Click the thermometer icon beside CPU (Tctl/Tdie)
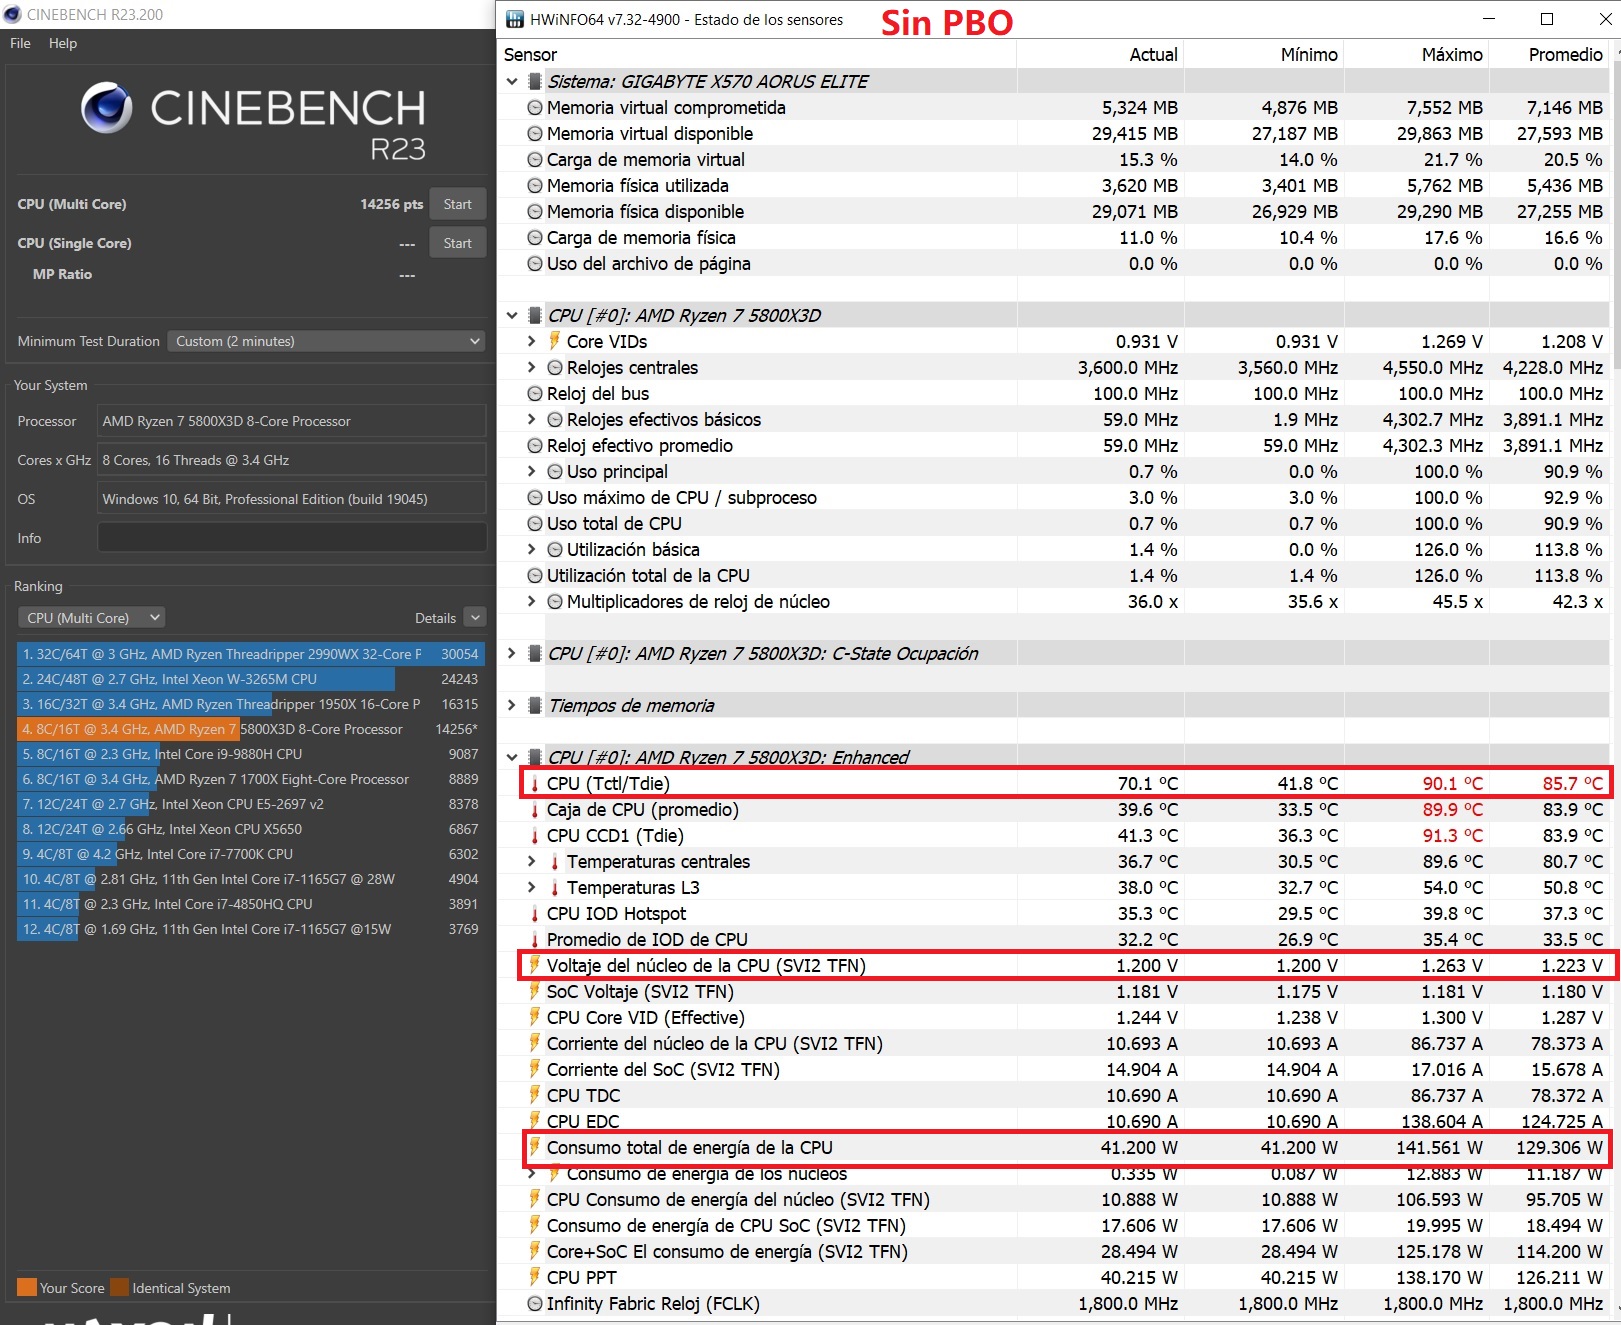This screenshot has width=1621, height=1325. [x=535, y=784]
